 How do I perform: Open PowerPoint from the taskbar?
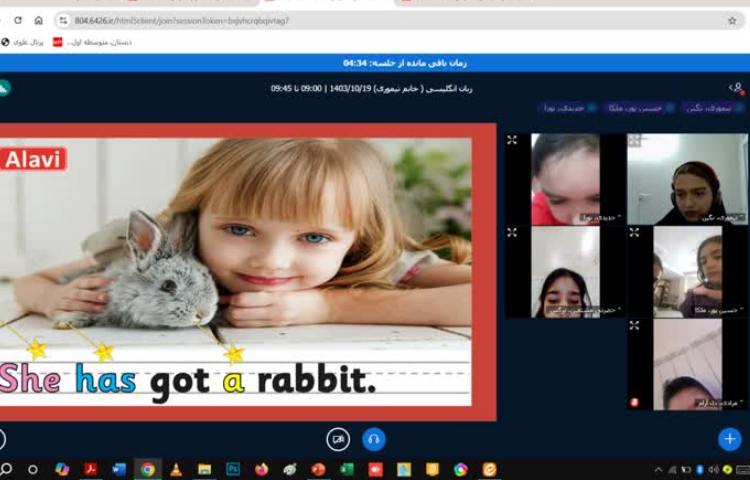pyautogui.click(x=318, y=469)
